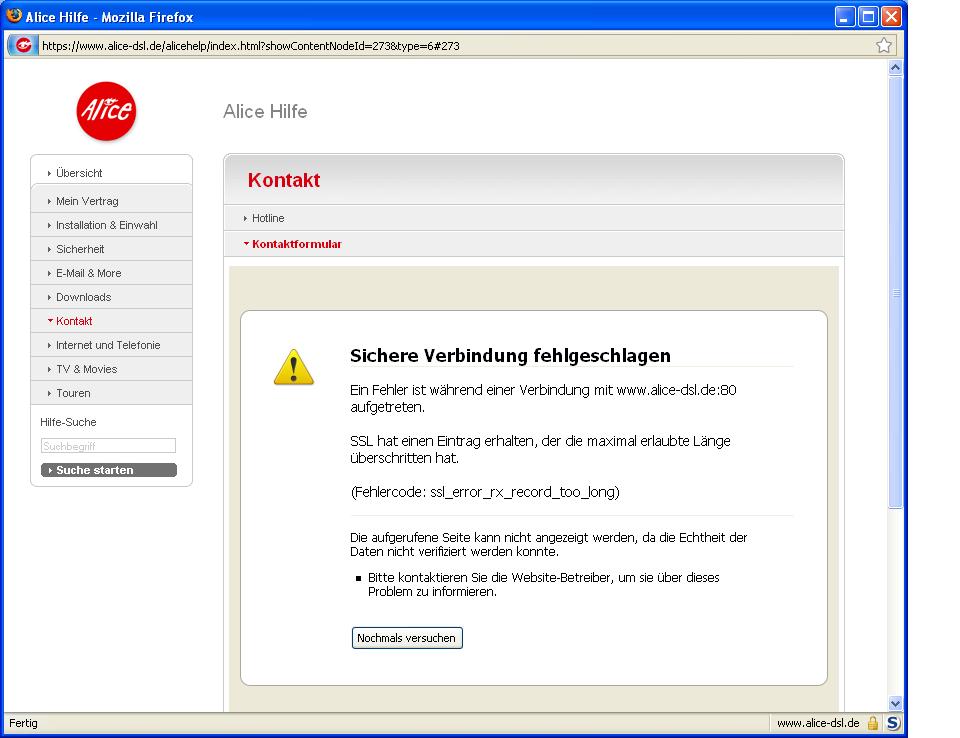Click the S add-on icon in status bar
The width and height of the screenshot is (960, 738).
click(x=892, y=723)
